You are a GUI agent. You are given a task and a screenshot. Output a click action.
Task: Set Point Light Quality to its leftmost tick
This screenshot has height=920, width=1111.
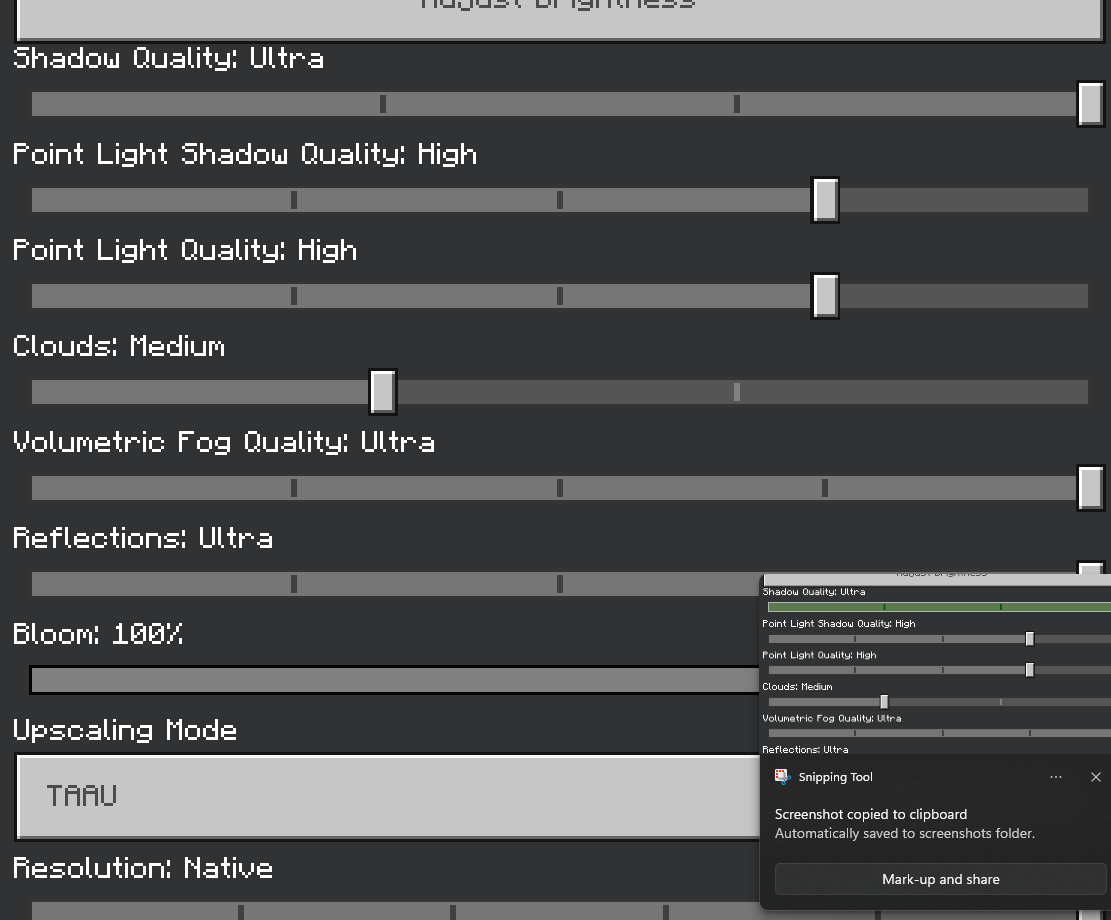[294, 296]
